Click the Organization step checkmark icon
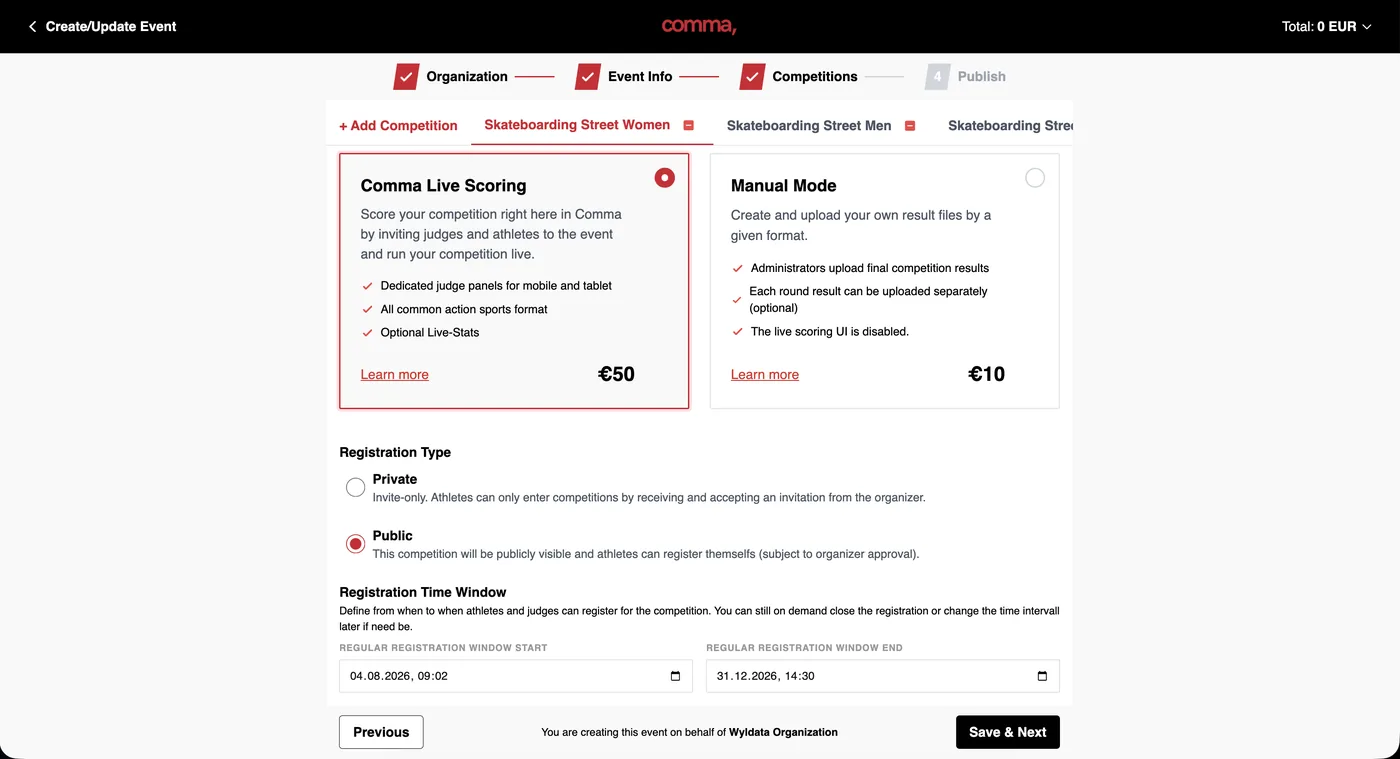Viewport: 1400px width, 759px height. tap(406, 77)
